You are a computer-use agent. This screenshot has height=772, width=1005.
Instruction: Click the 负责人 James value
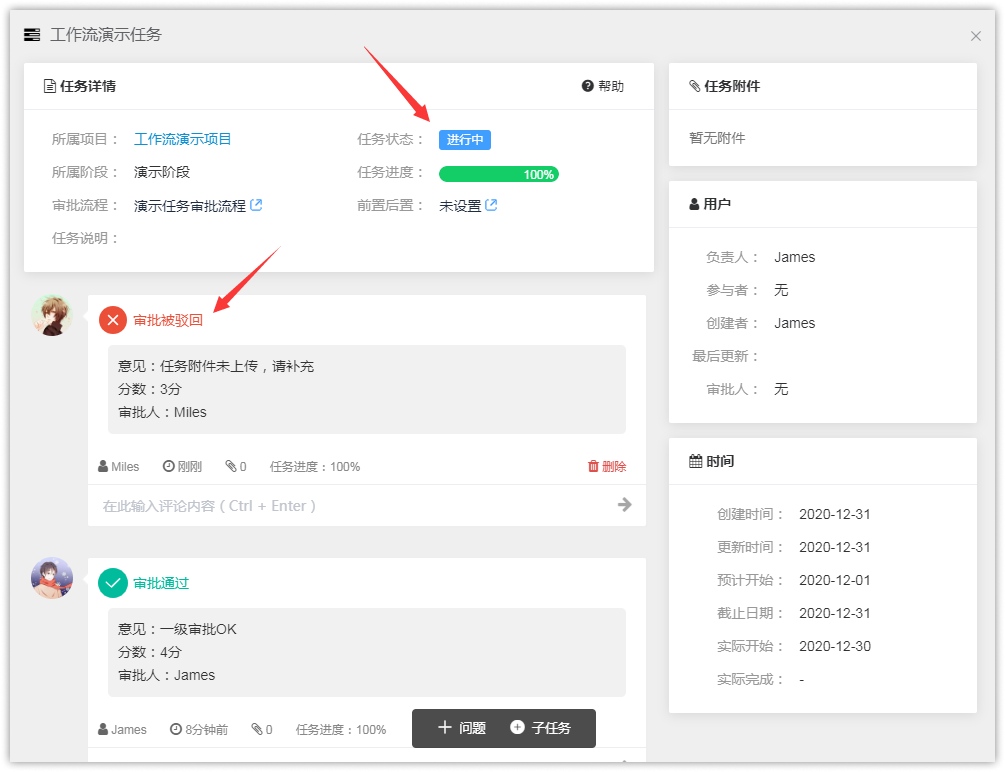click(x=794, y=257)
